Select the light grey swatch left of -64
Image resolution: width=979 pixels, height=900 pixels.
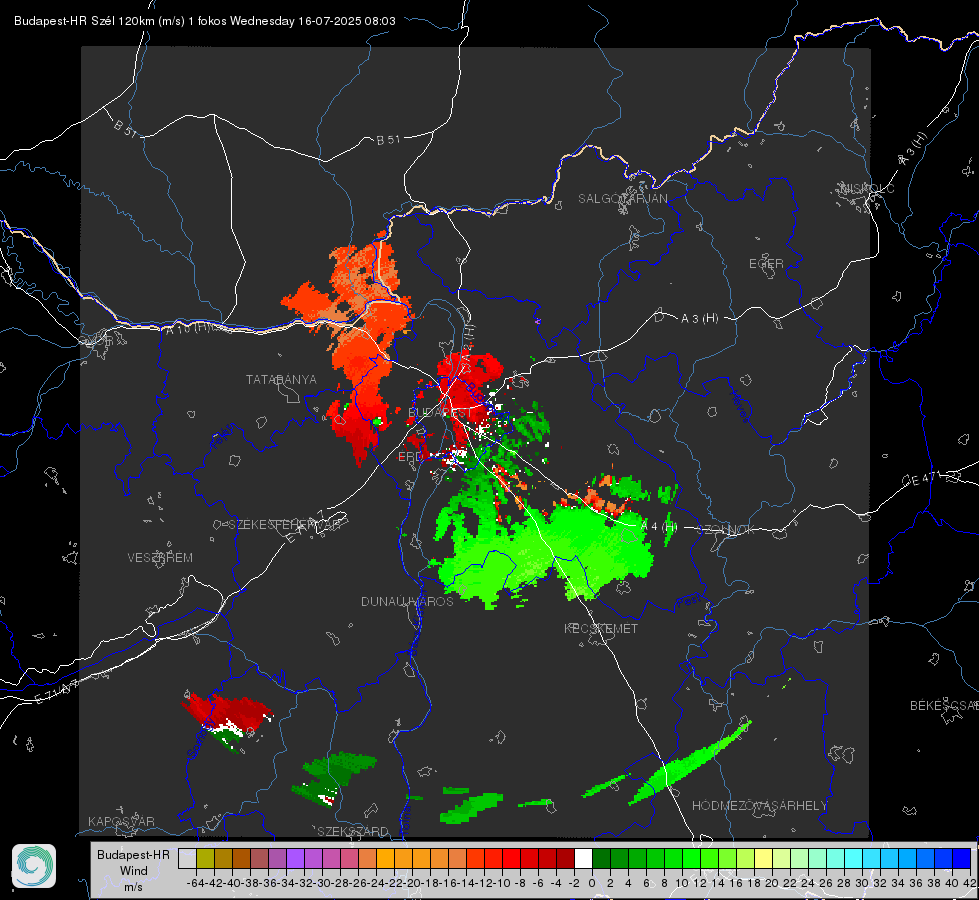point(187,858)
